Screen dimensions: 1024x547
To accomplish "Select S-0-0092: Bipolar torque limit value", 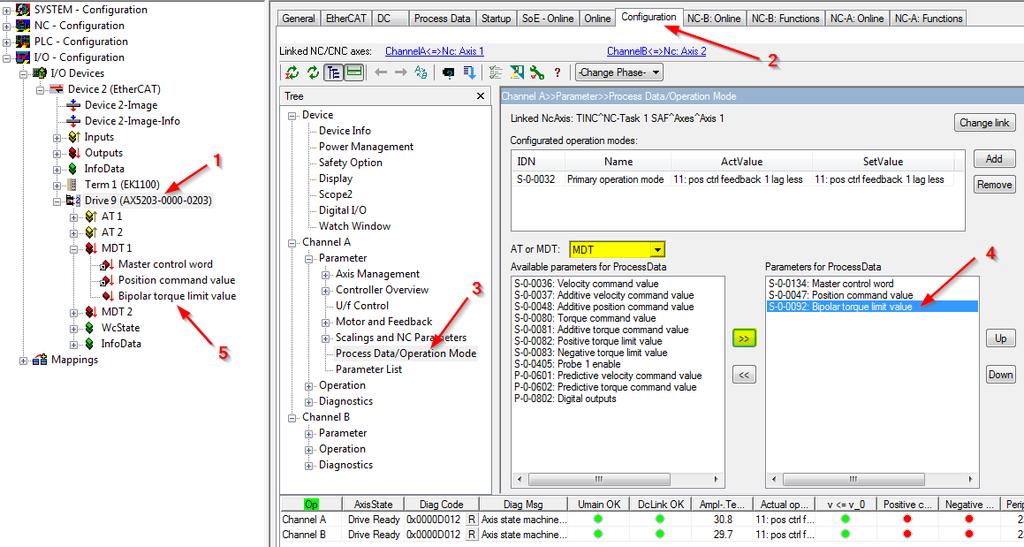I will pyautogui.click(x=871, y=307).
